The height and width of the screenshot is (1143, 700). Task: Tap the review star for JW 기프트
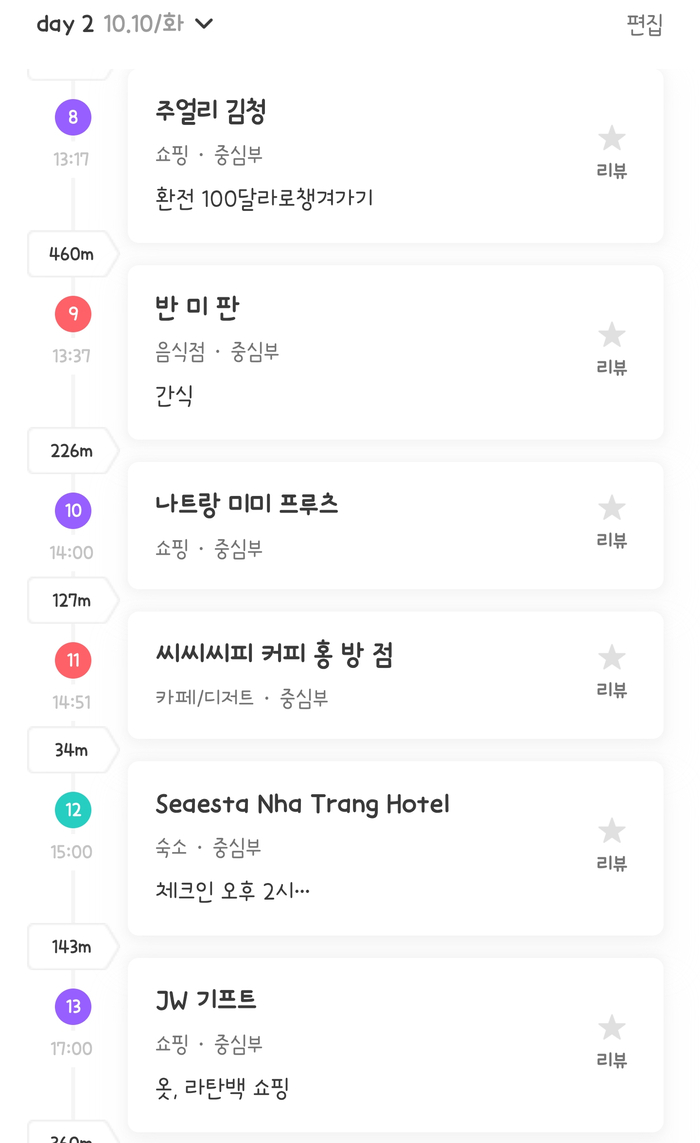pyautogui.click(x=611, y=1029)
